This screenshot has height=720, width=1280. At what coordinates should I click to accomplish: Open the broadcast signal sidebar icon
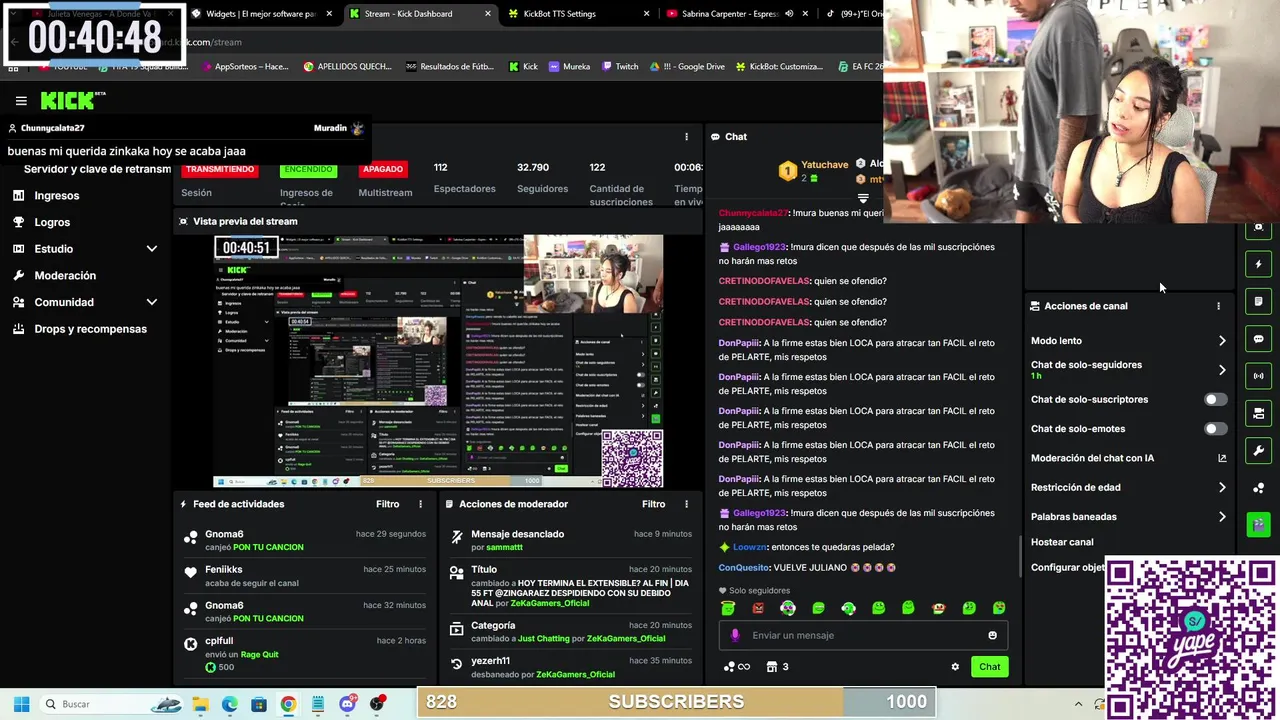pos(1258,376)
